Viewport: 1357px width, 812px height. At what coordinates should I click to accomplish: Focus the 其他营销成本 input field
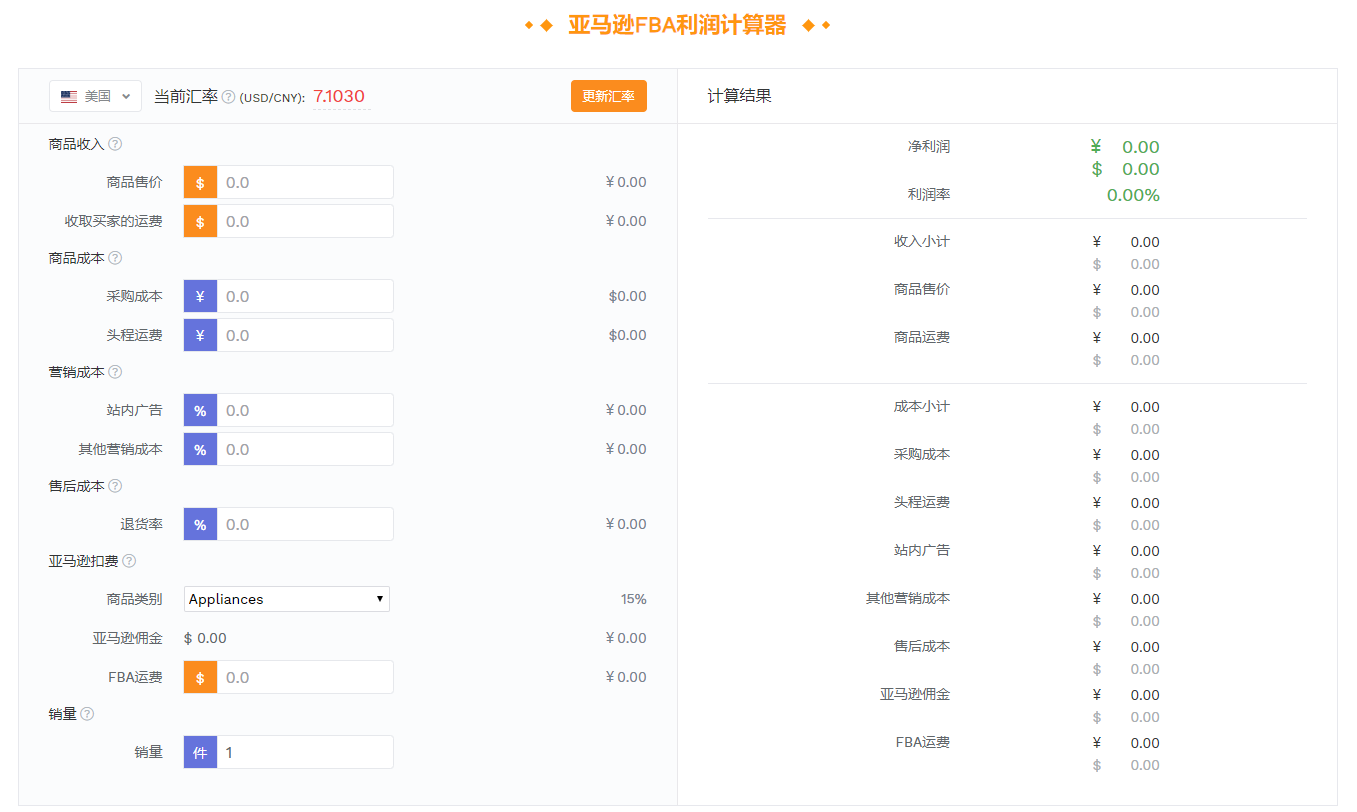pyautogui.click(x=305, y=449)
